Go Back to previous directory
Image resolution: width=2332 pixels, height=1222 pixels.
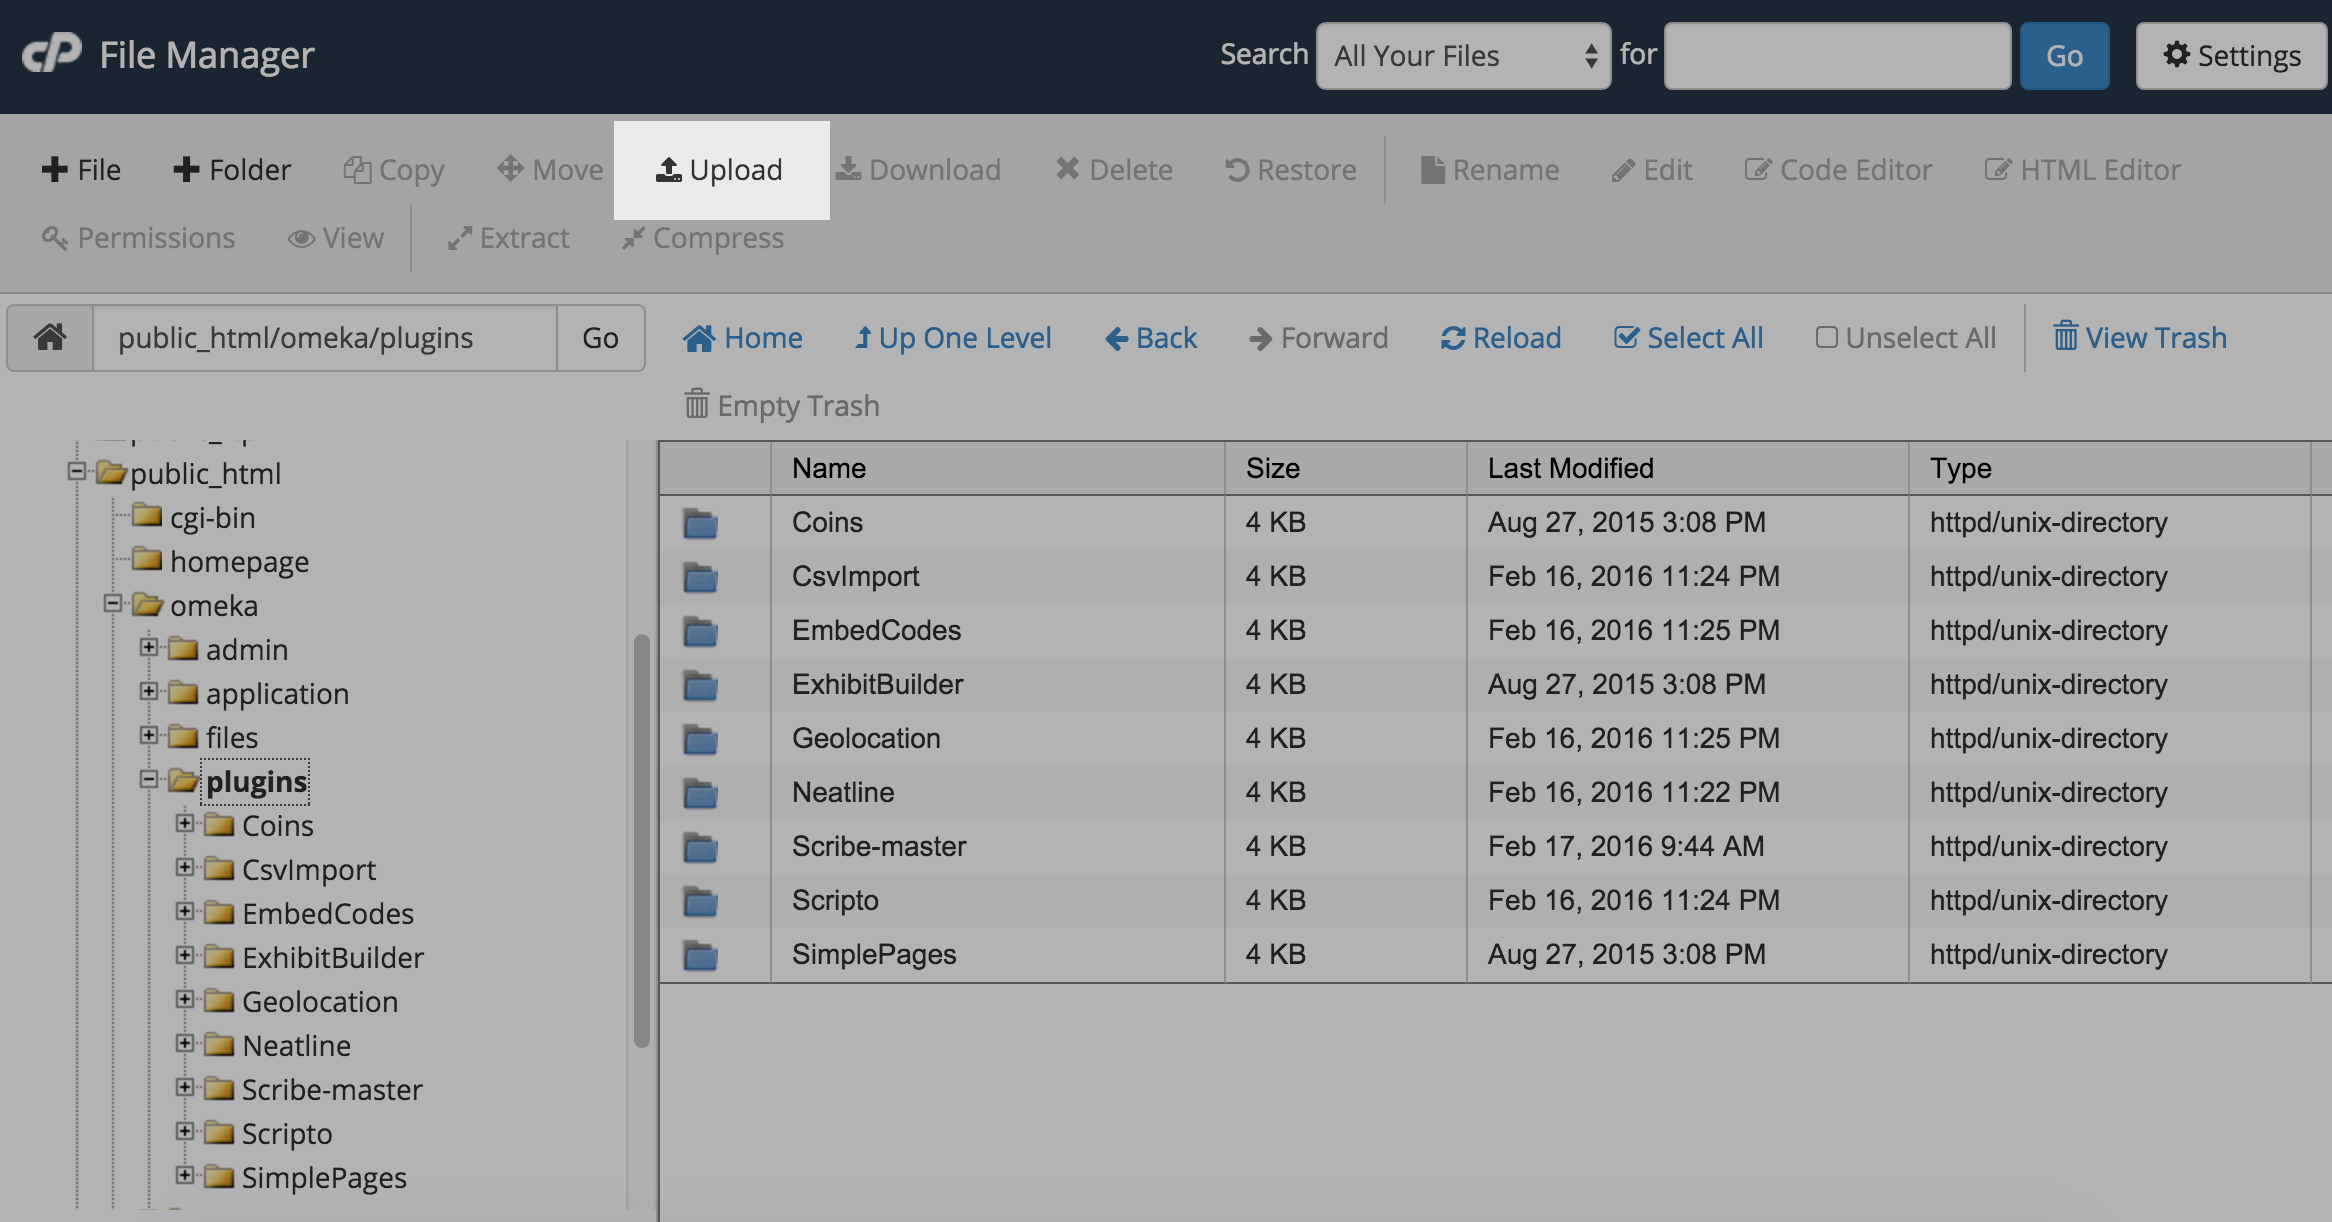[1150, 338]
